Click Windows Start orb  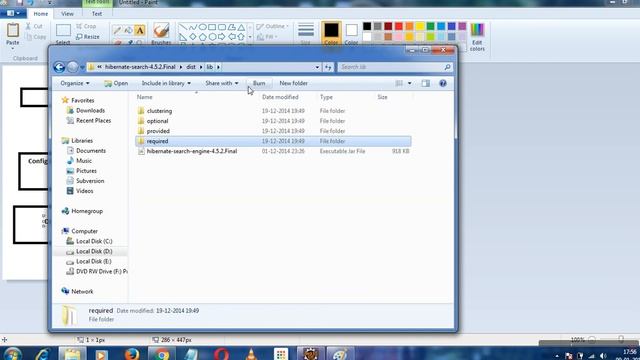[x=13, y=353]
